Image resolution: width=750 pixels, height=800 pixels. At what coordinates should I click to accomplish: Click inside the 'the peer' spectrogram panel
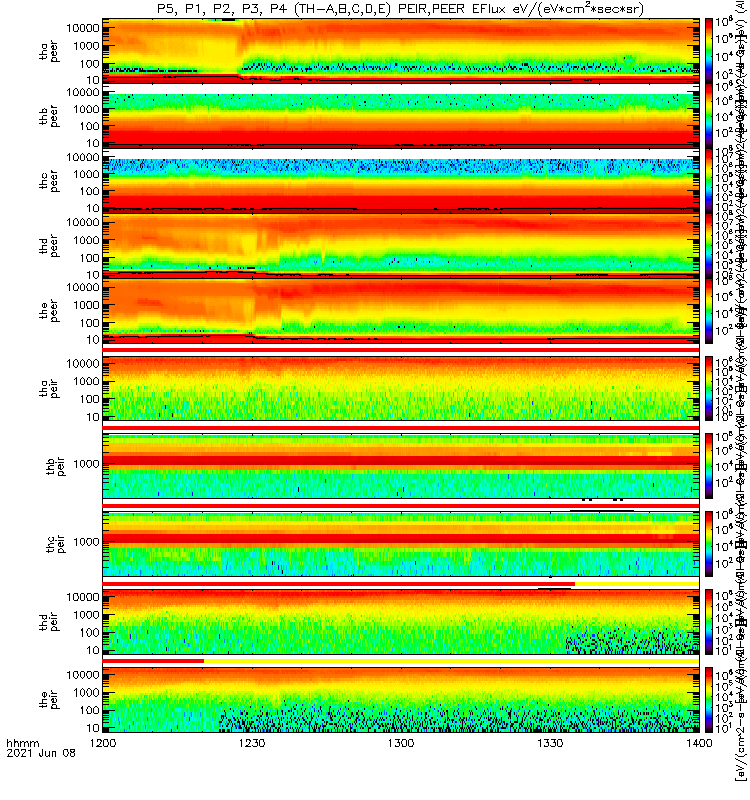click(x=401, y=310)
